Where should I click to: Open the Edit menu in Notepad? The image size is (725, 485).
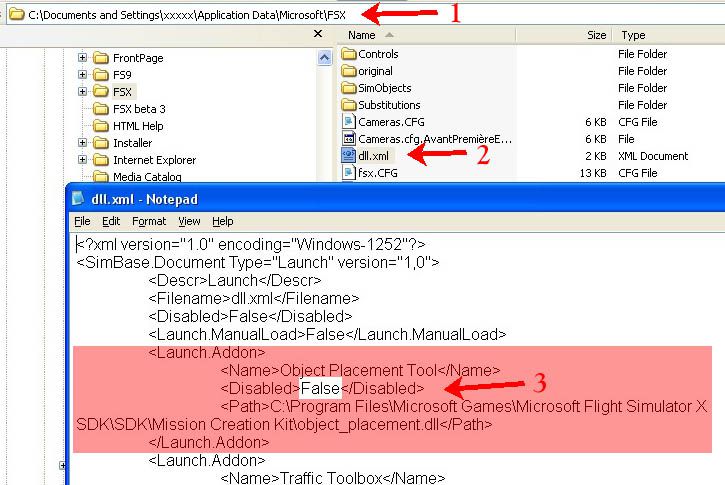(x=111, y=221)
